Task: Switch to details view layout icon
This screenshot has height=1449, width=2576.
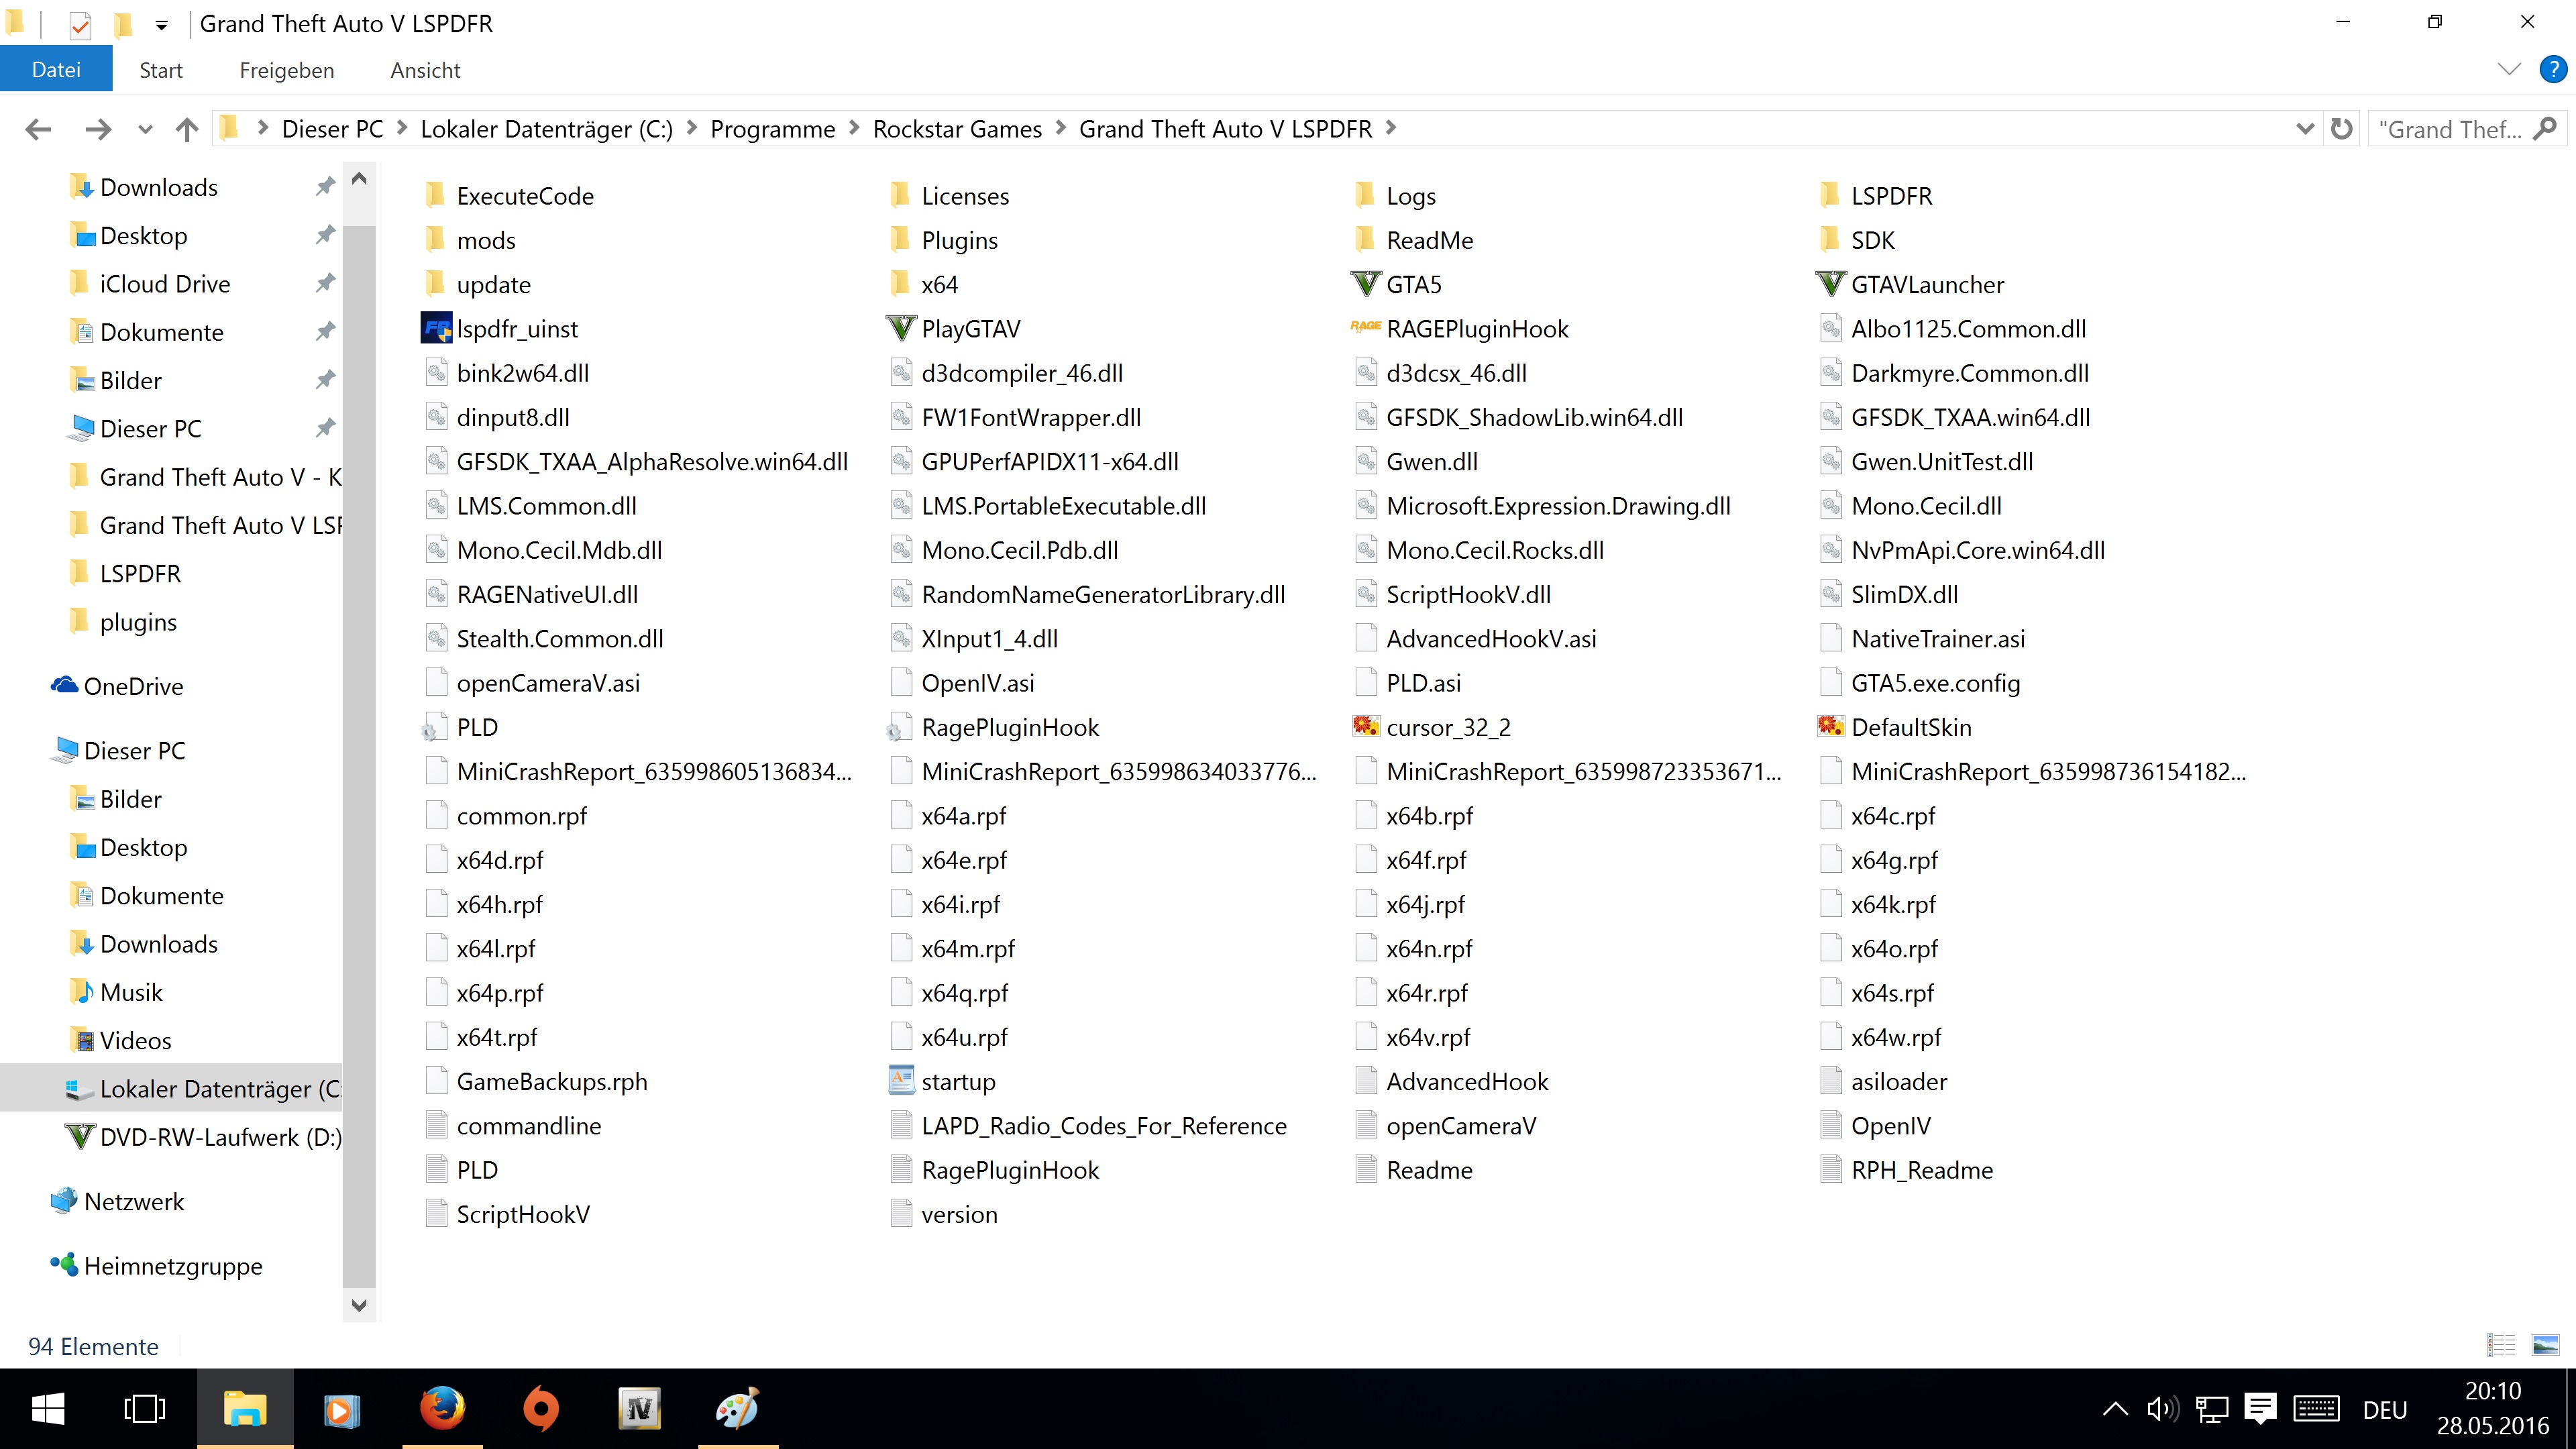Action: coord(2501,1345)
